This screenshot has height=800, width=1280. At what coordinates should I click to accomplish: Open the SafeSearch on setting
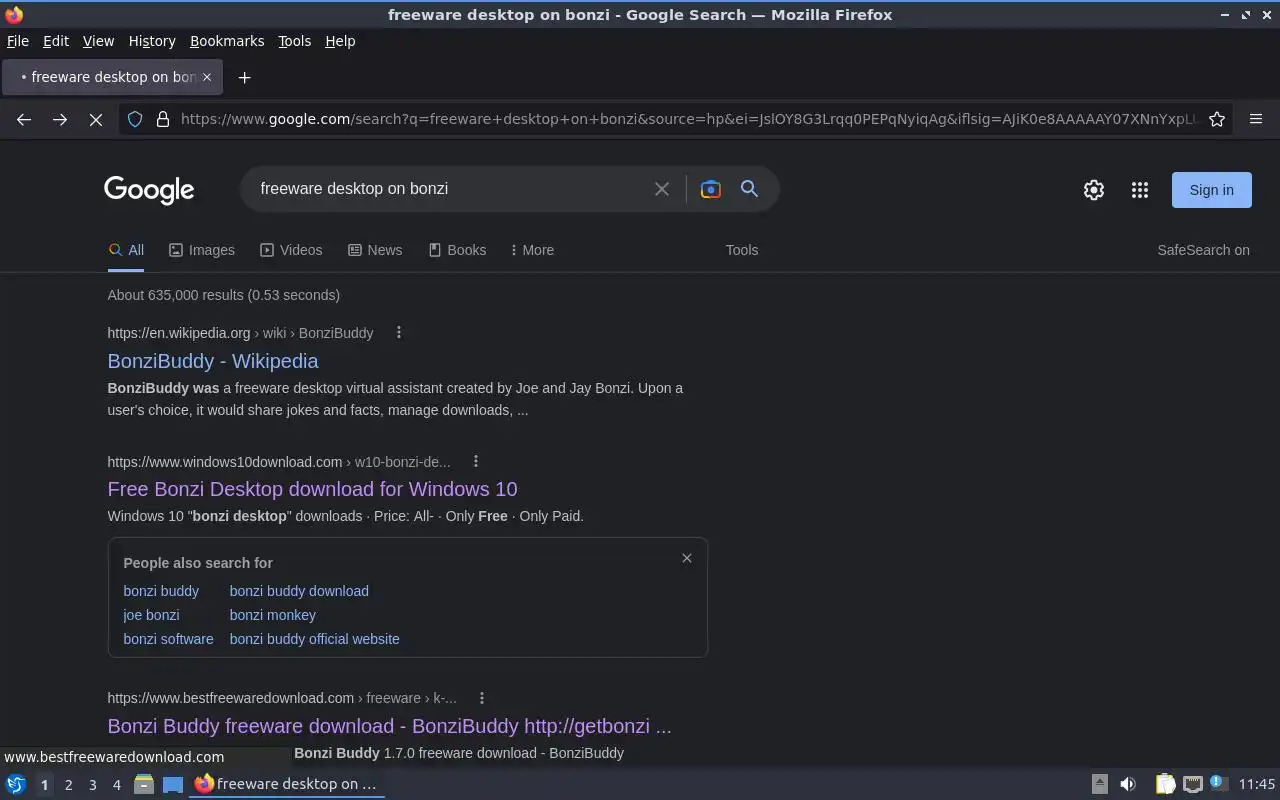[1203, 250]
